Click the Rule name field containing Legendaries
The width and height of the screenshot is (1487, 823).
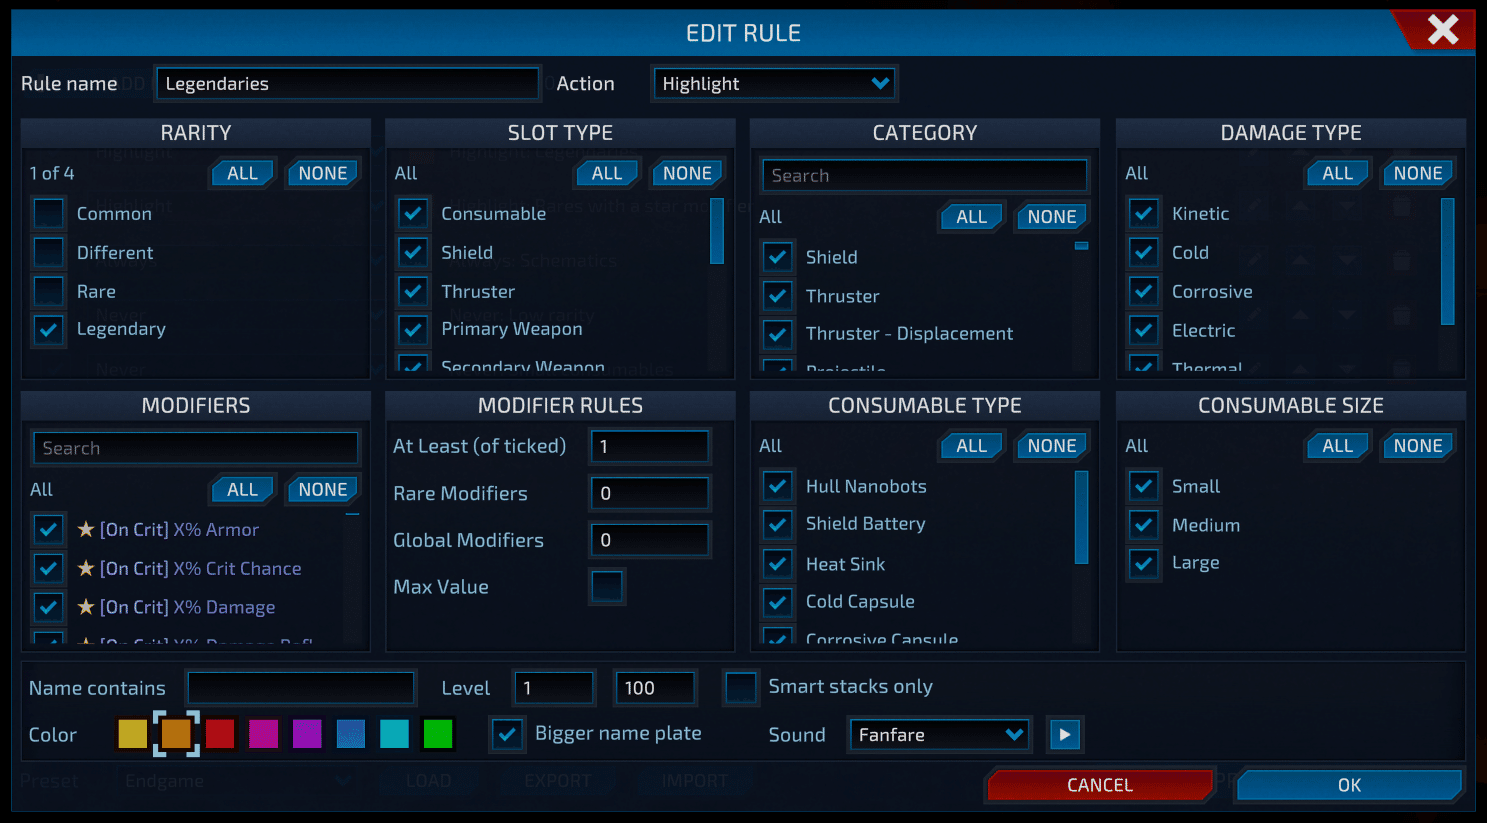[347, 84]
